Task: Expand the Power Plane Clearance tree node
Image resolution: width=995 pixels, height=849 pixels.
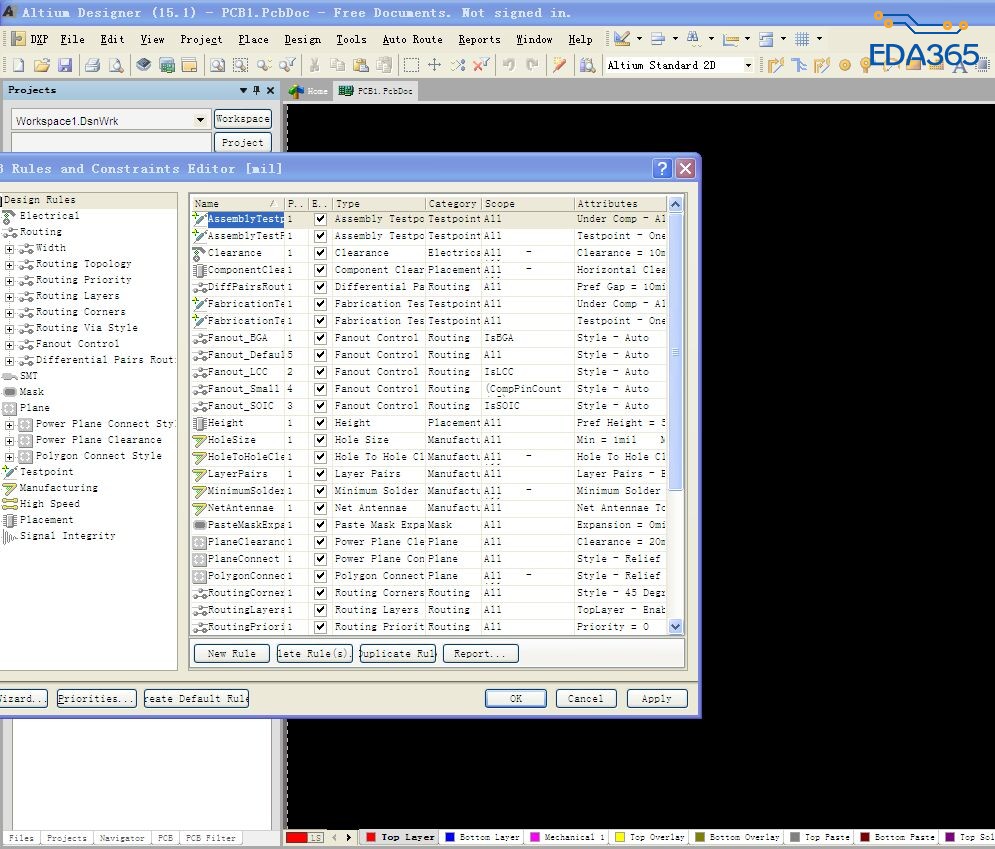Action: pos(10,440)
